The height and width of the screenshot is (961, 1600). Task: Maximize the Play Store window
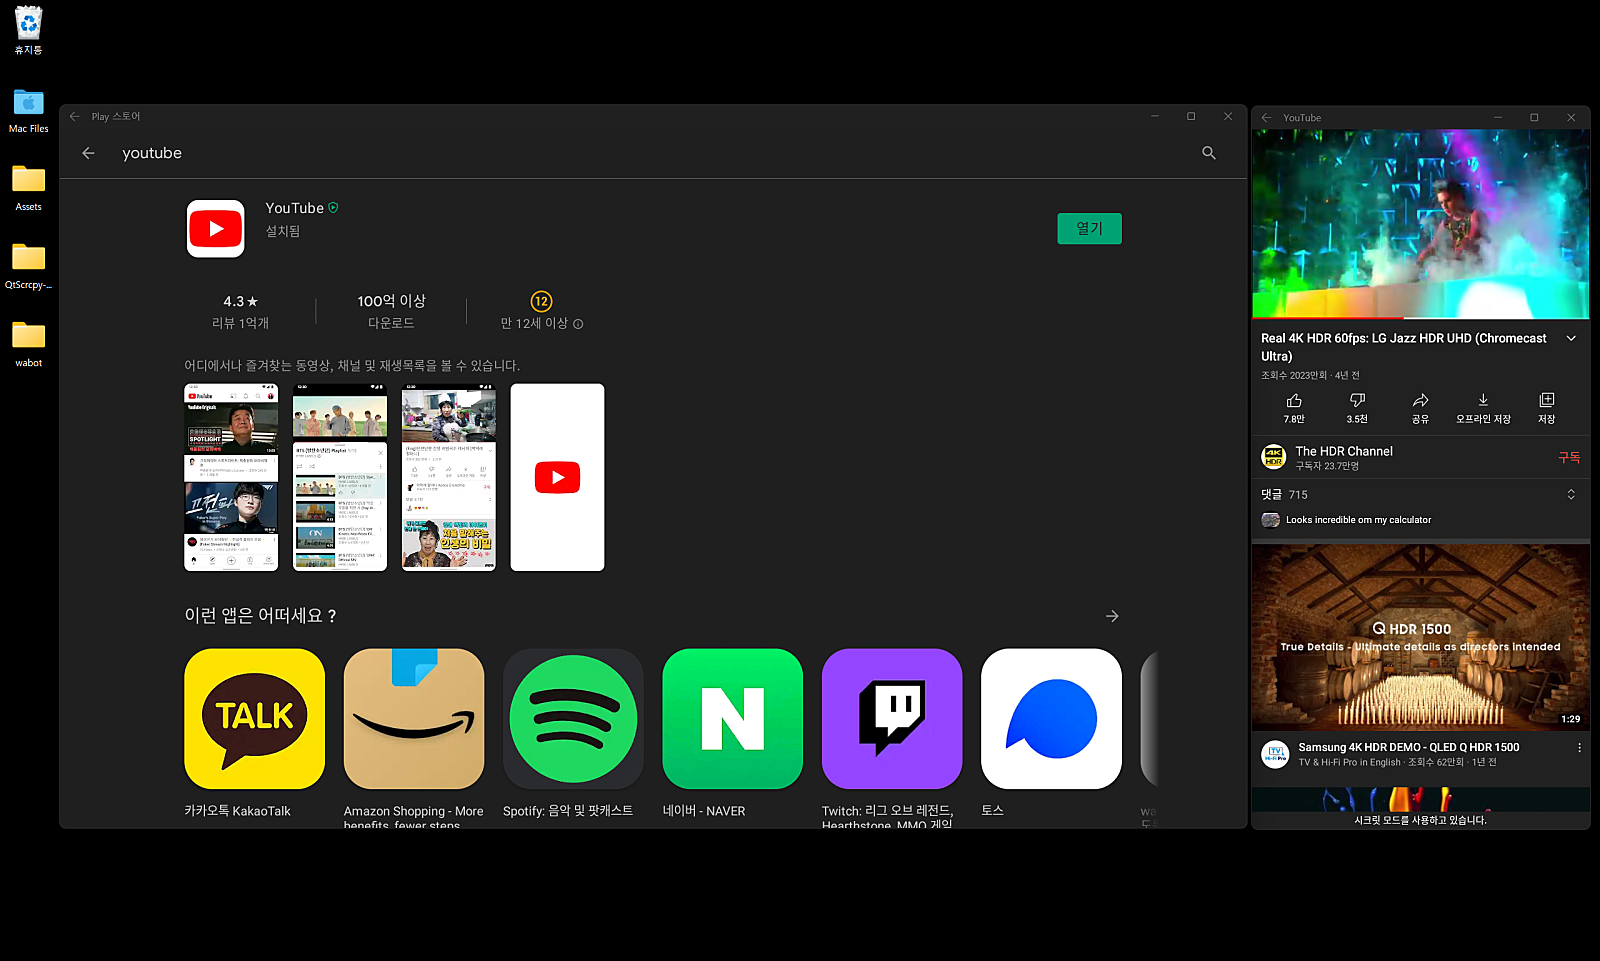pos(1191,116)
